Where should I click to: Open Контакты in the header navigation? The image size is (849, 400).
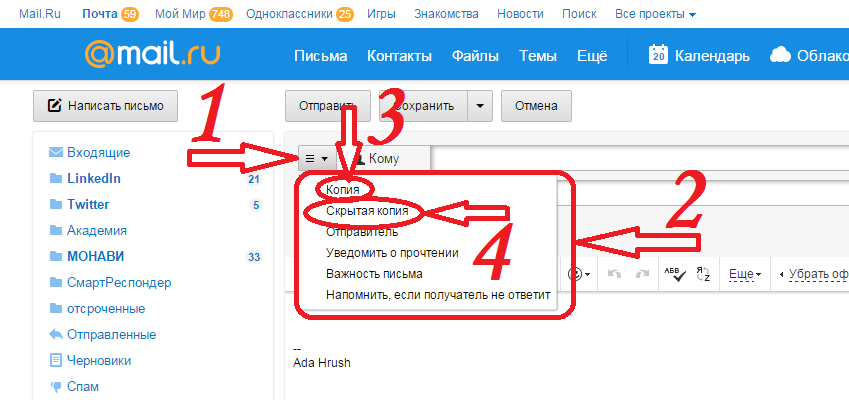pos(399,56)
